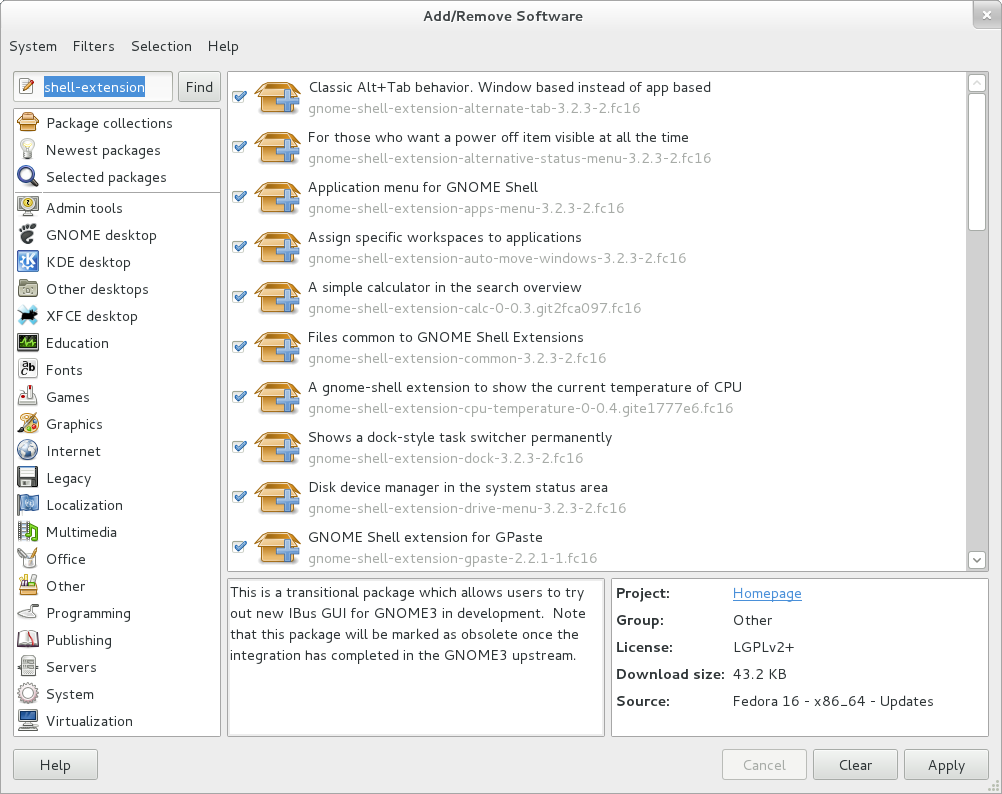
Task: Uncheck the dock extension checkbox
Action: coord(240,446)
